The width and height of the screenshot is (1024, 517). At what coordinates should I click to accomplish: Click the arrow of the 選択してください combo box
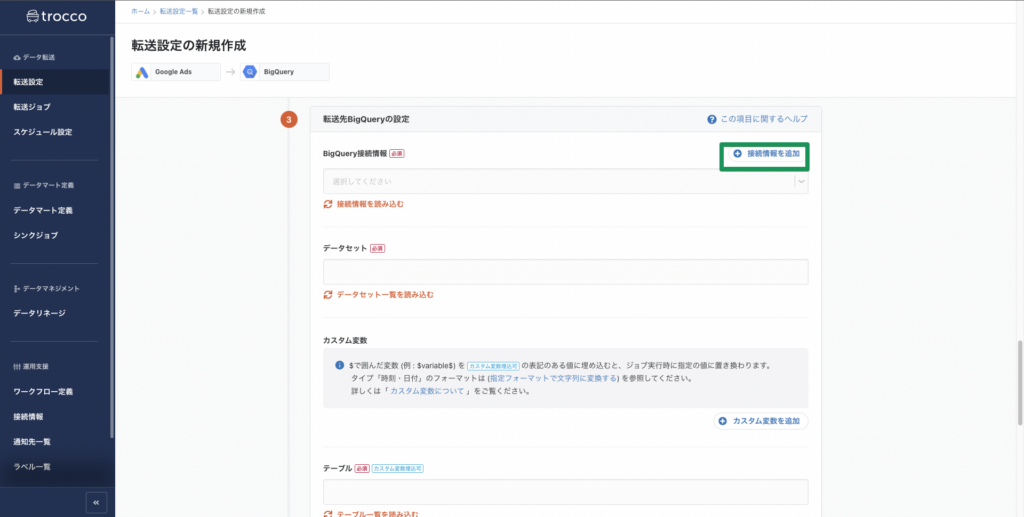click(800, 182)
